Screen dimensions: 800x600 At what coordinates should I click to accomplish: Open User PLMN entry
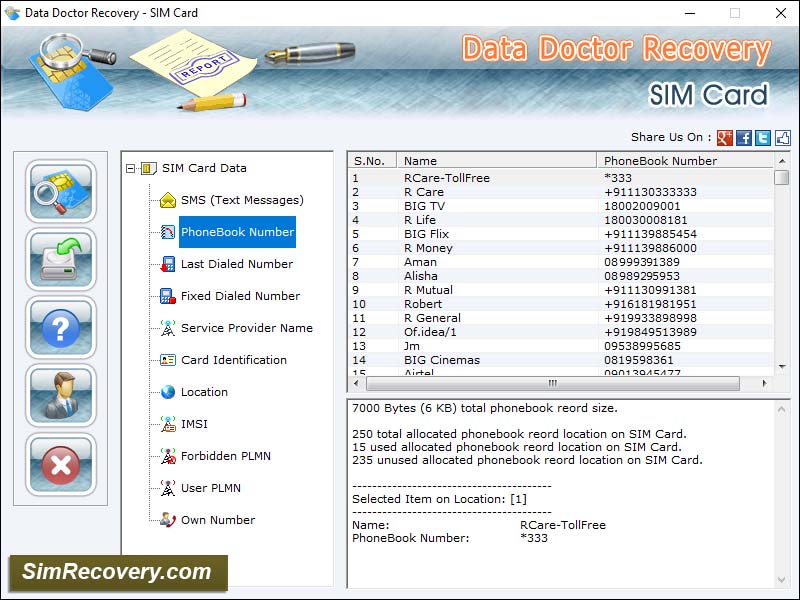pos(211,488)
